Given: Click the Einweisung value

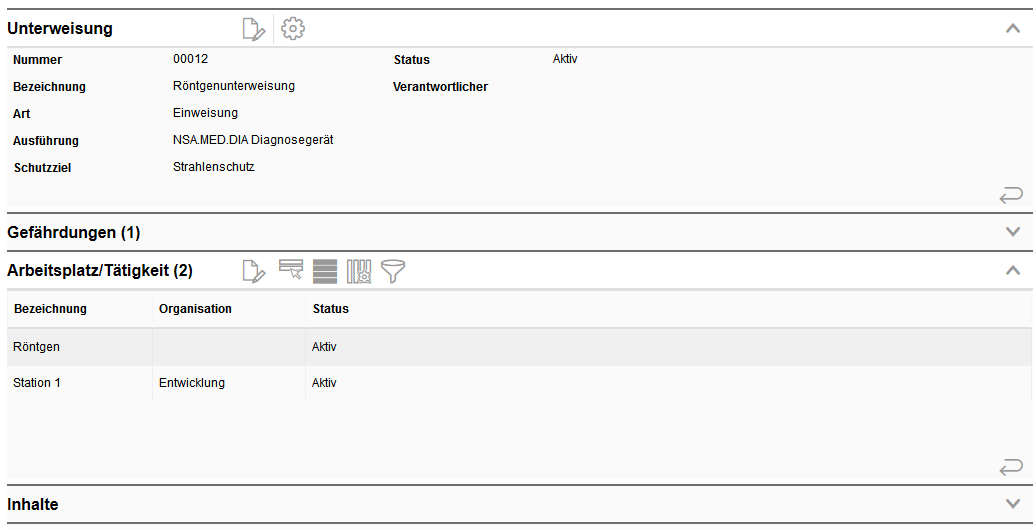Looking at the screenshot, I should tap(205, 113).
